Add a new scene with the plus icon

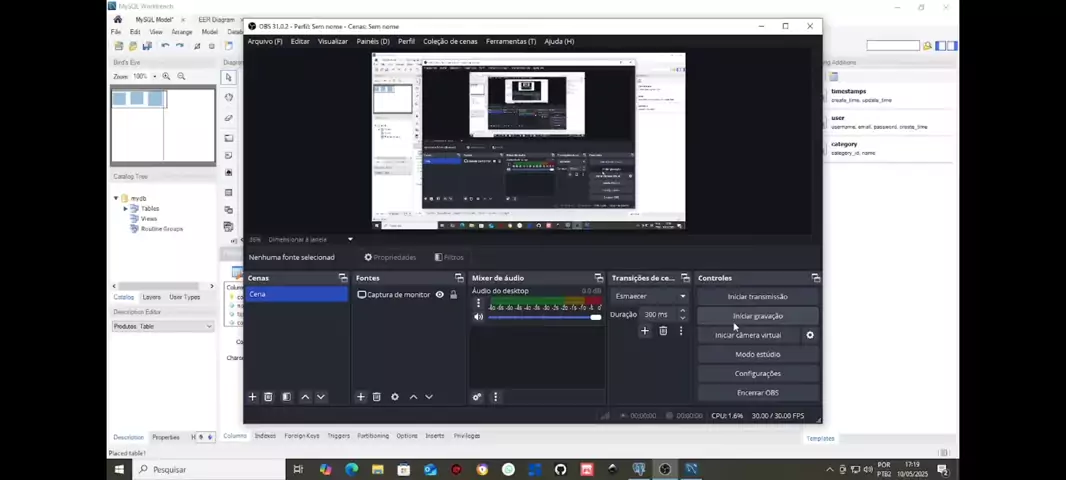click(252, 397)
